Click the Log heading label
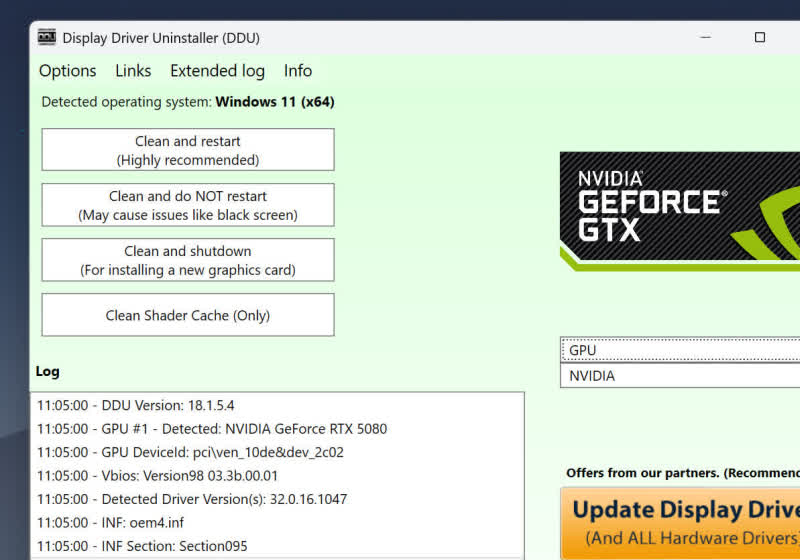 pyautogui.click(x=47, y=371)
